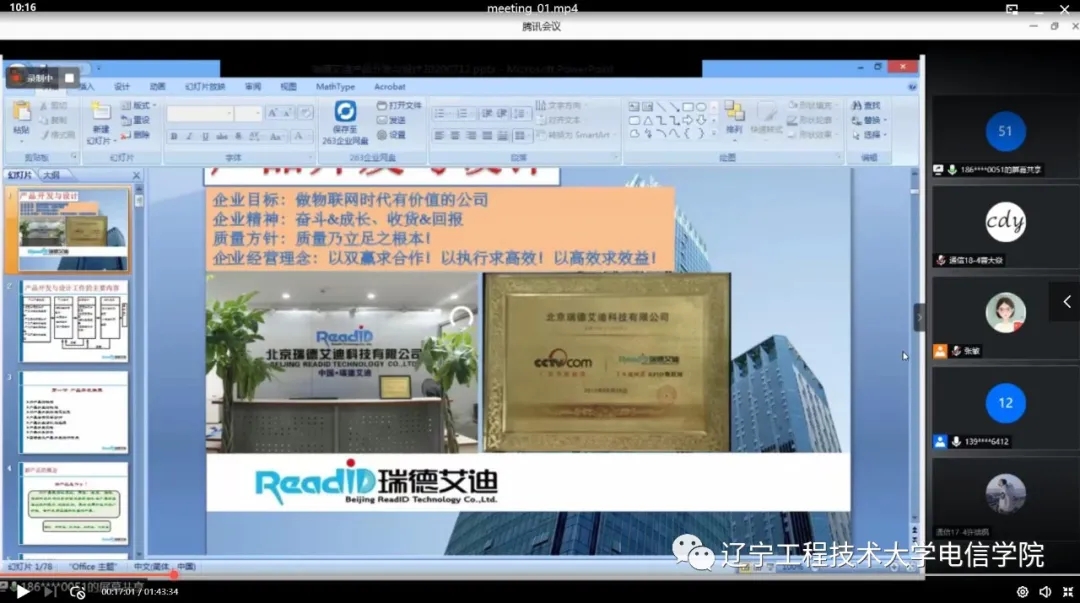Open the MathType ribbon tab
Image resolution: width=1080 pixels, height=603 pixels.
335,87
